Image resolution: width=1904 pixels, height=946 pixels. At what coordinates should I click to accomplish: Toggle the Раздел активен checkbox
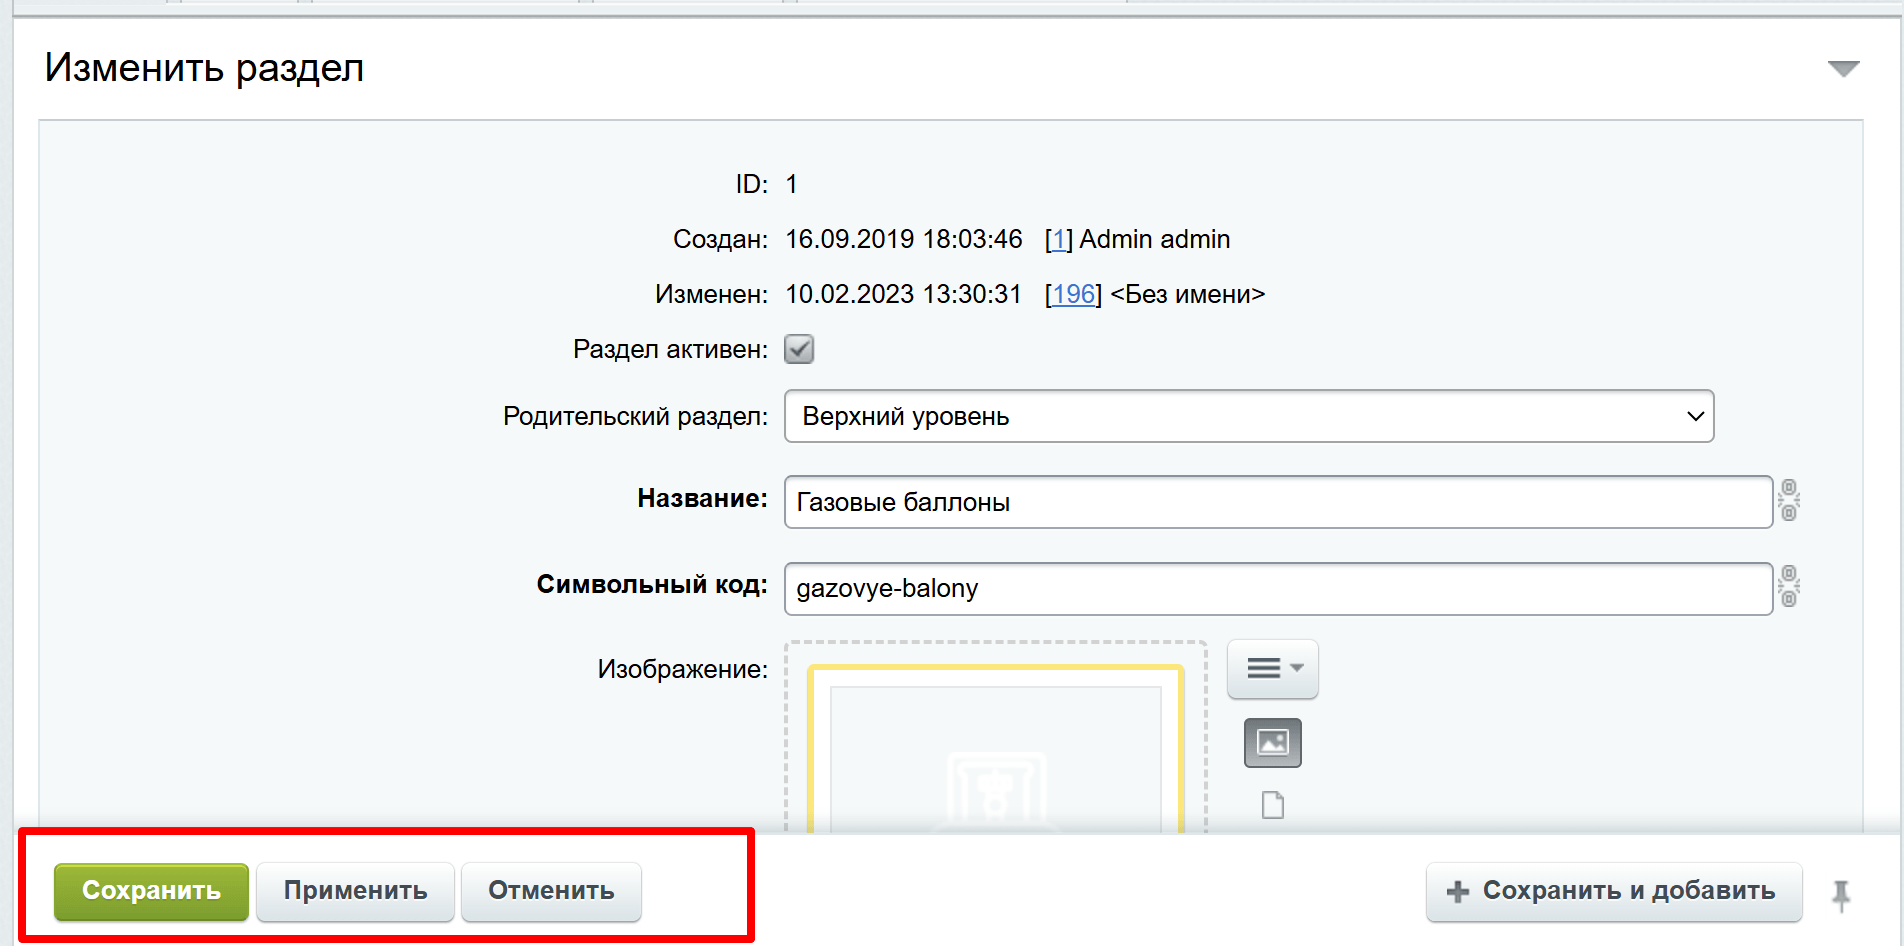[799, 349]
